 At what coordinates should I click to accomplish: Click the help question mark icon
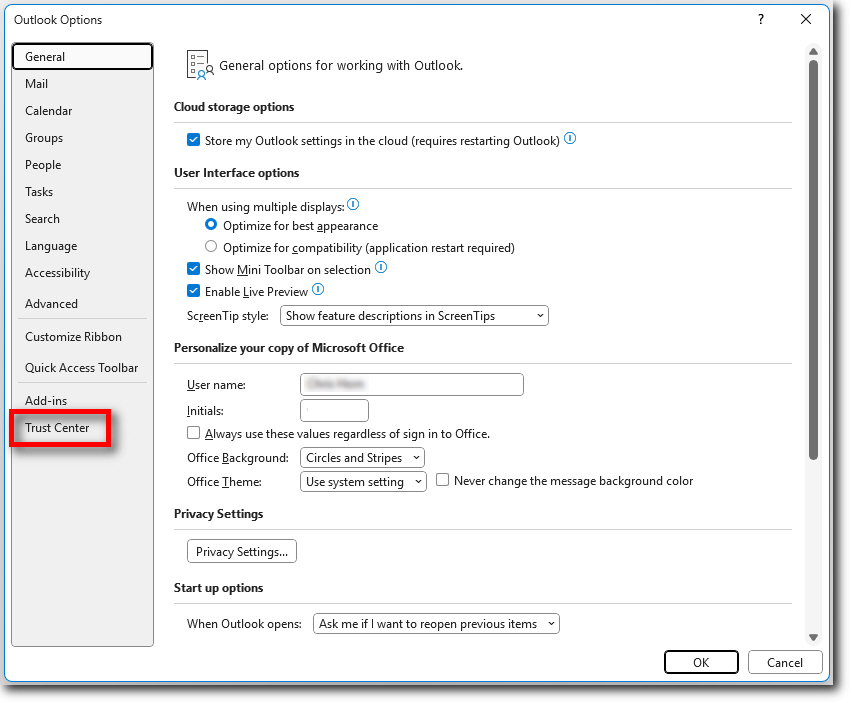761,20
